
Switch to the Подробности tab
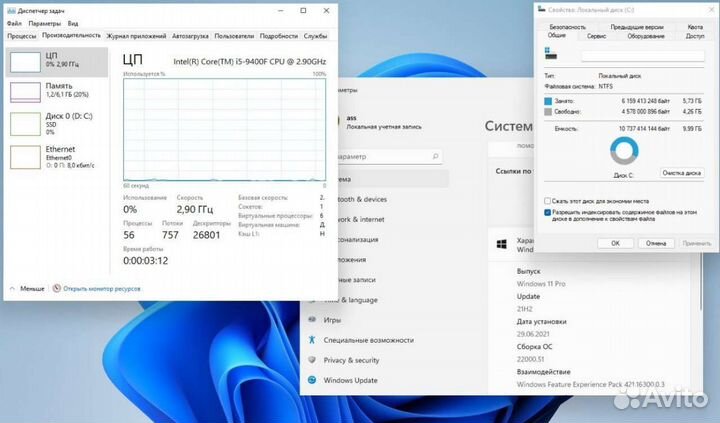(x=279, y=36)
